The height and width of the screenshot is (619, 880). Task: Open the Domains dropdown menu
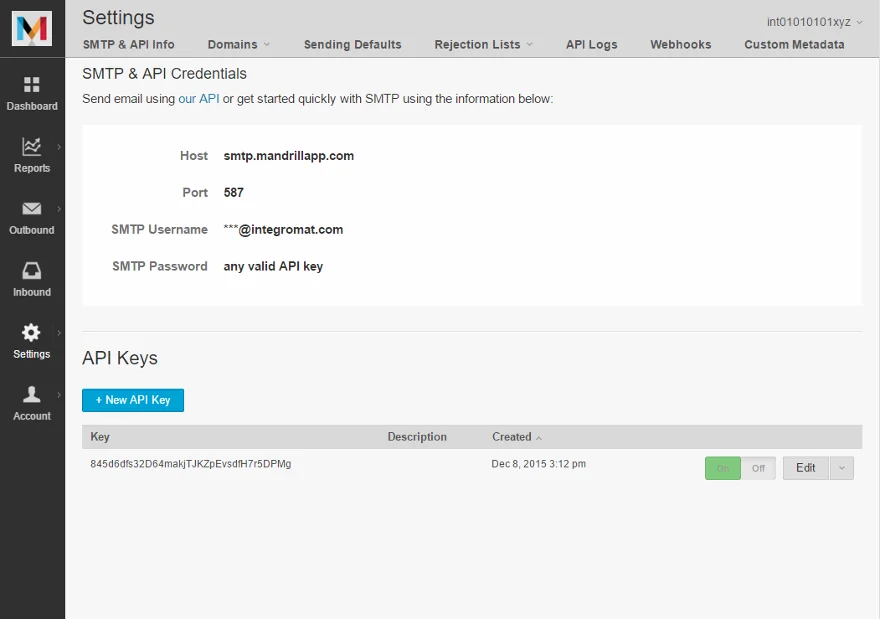click(x=239, y=44)
